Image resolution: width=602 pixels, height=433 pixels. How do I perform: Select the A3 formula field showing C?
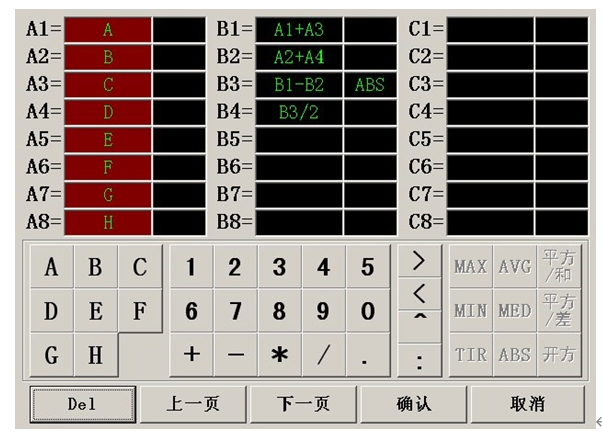[x=108, y=85]
